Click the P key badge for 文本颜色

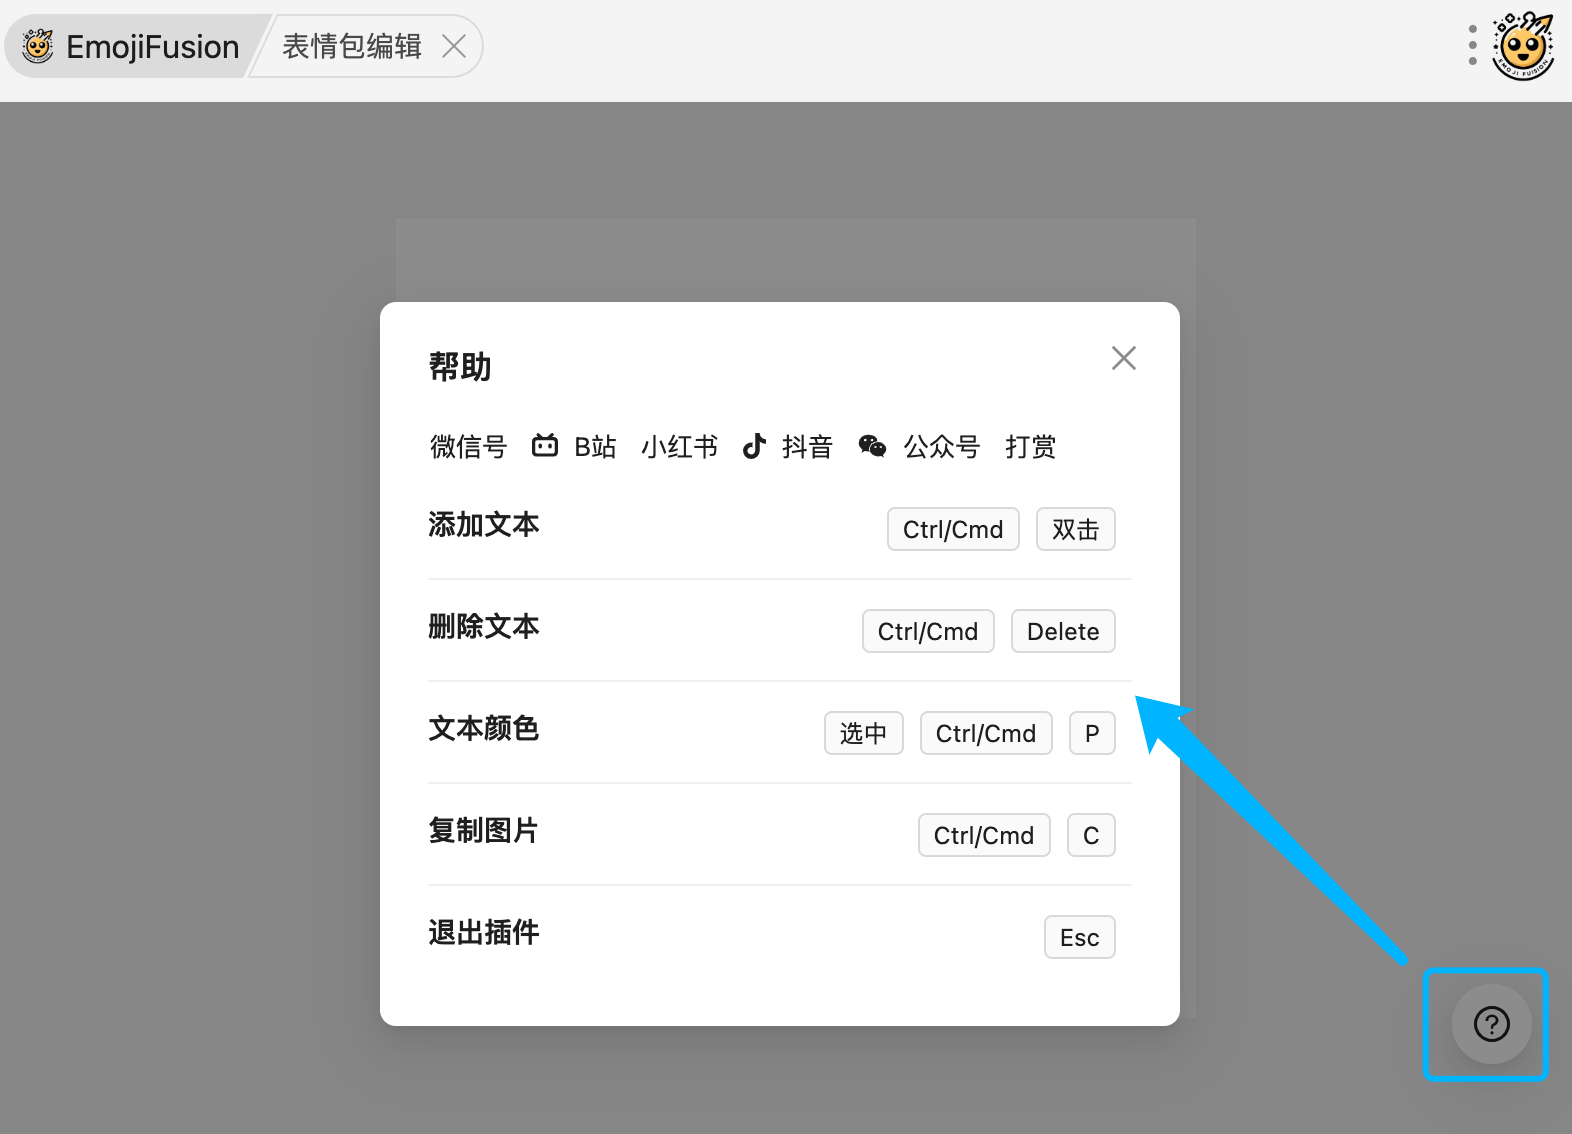[x=1091, y=733]
